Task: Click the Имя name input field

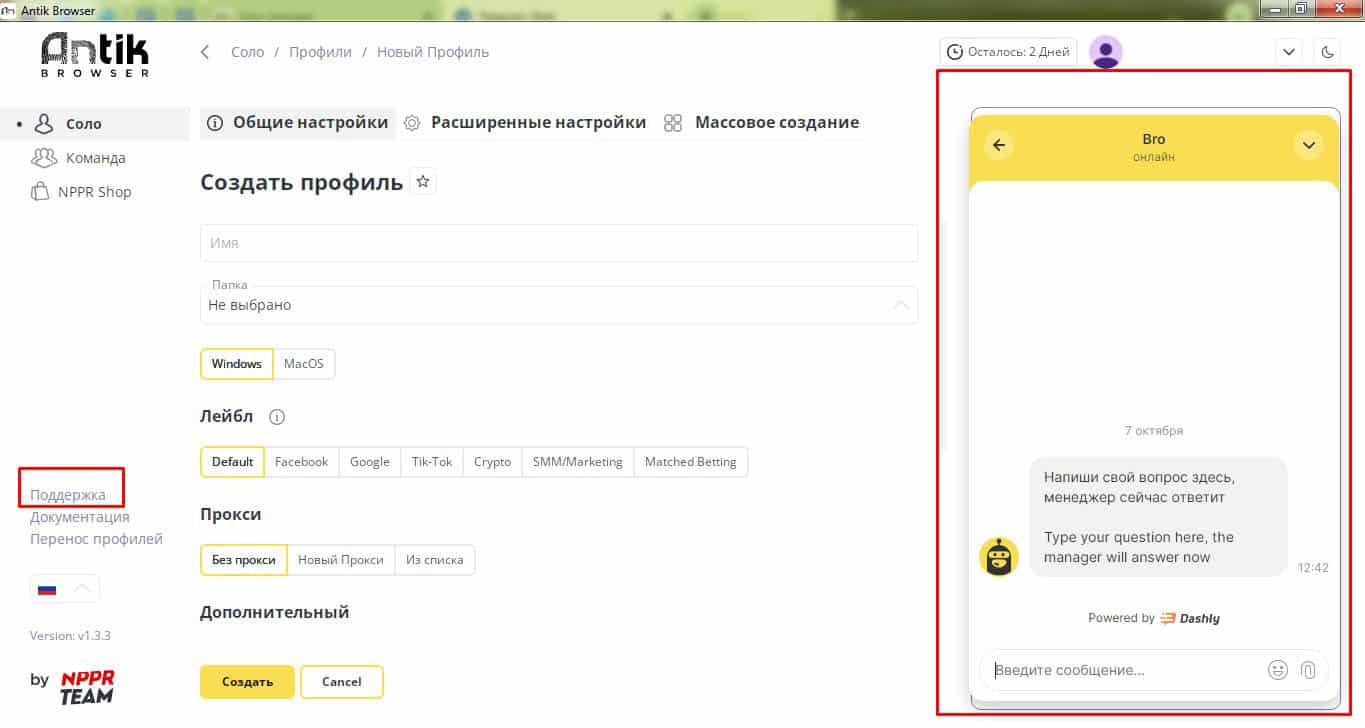Action: (558, 243)
